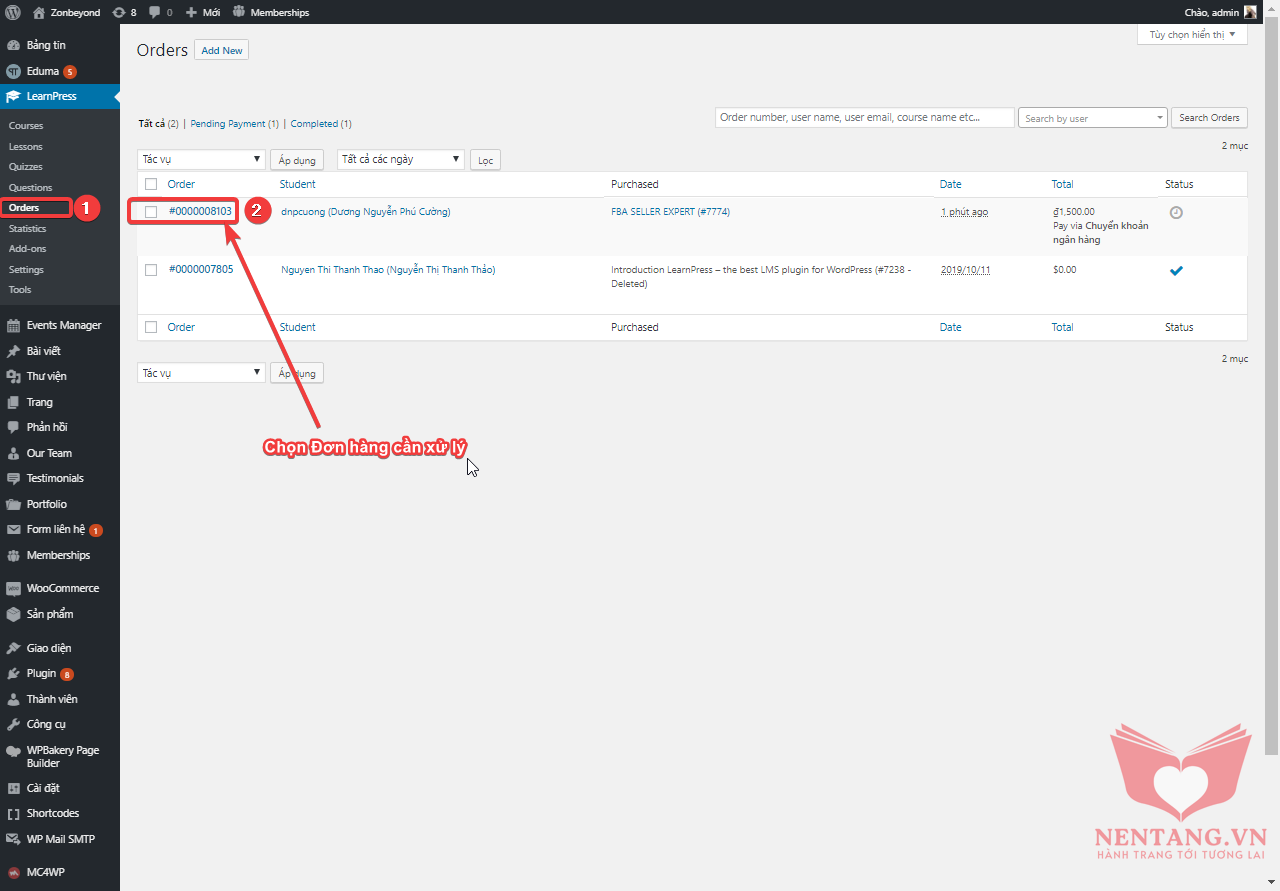
Task: Tick the select-all checkbox in table header
Action: point(151,184)
